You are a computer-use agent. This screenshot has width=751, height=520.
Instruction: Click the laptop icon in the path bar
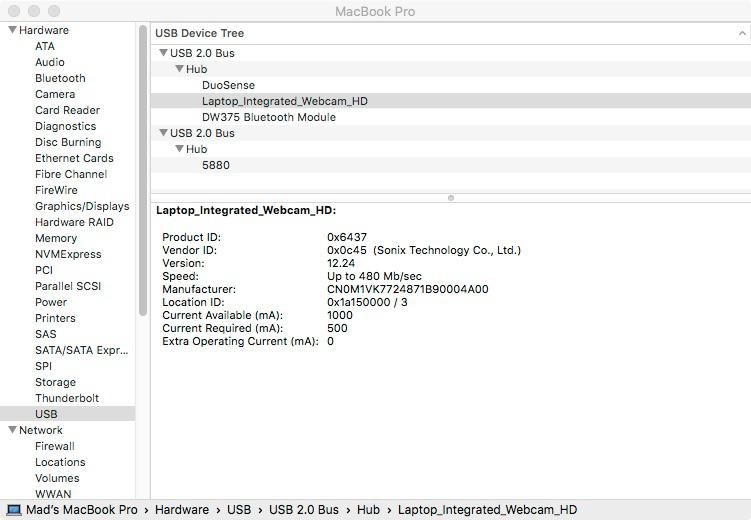13,510
